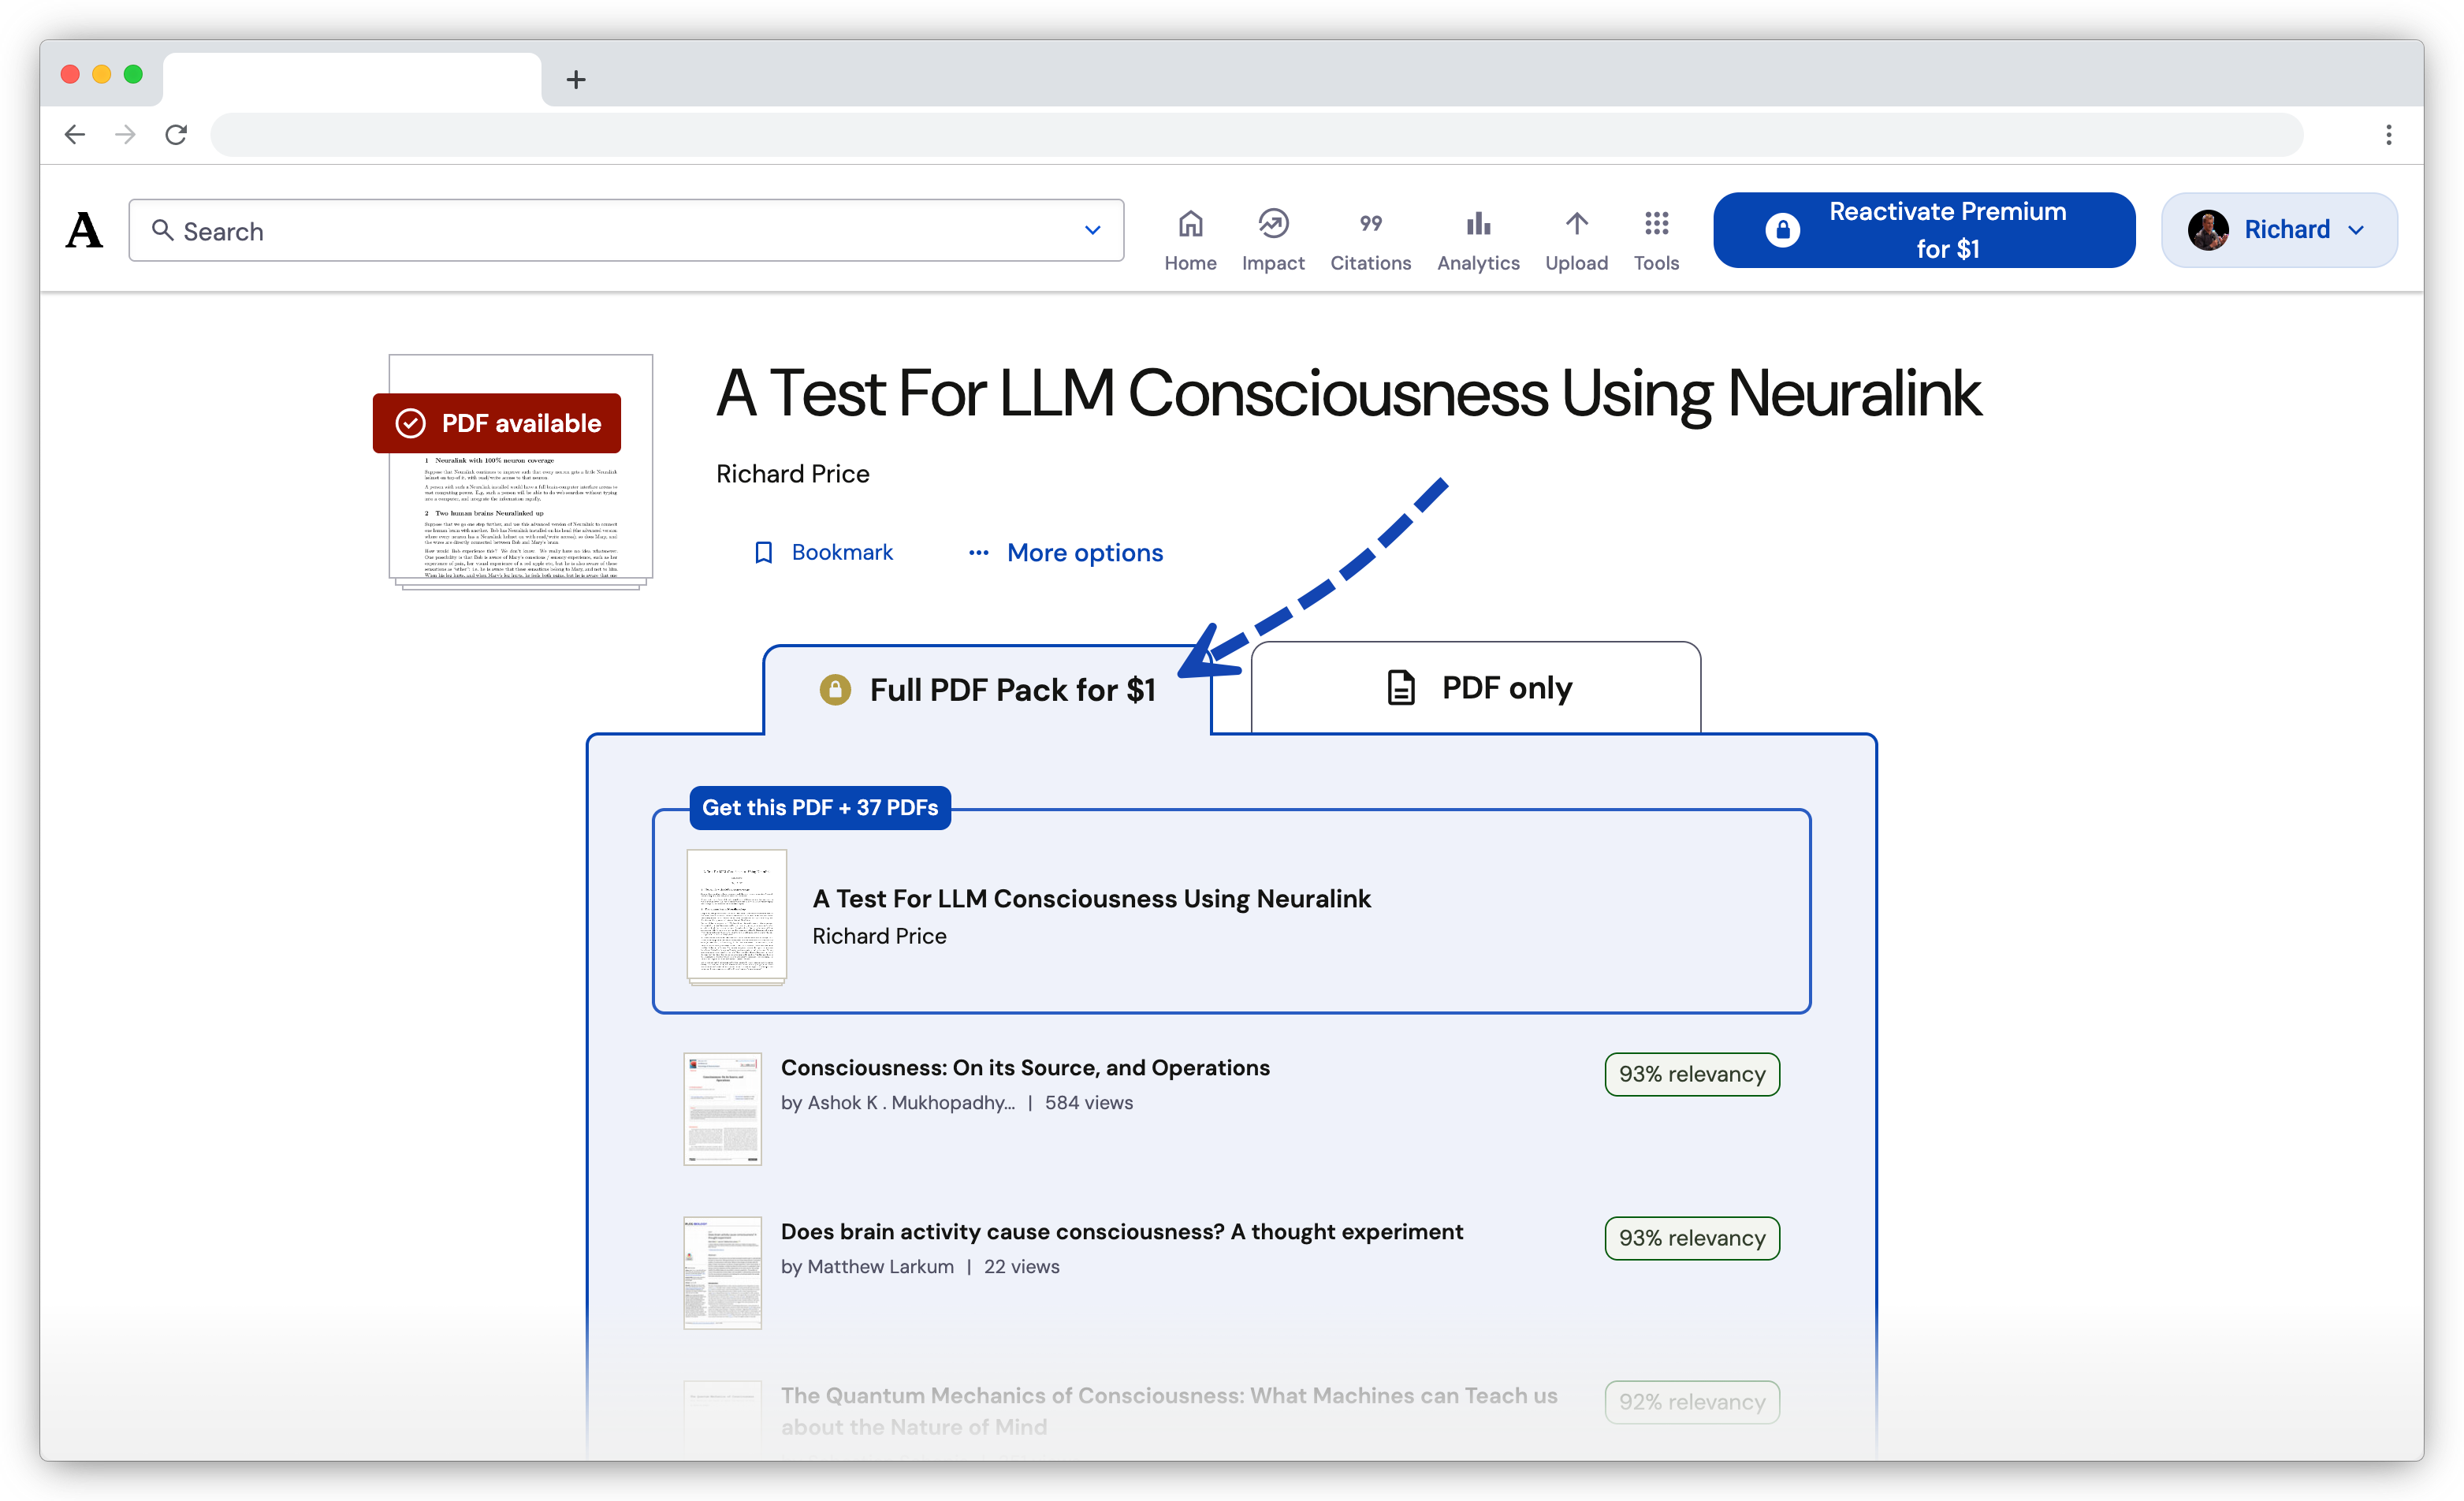2464x1501 pixels.
Task: Open Consciousness: On its Source thumbnail
Action: point(722,1109)
